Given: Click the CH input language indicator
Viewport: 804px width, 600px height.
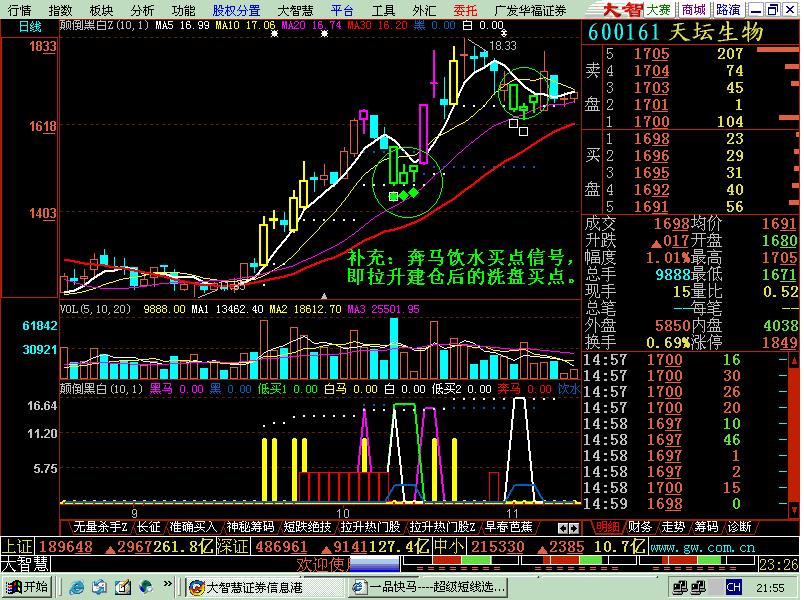Looking at the screenshot, I should [734, 587].
